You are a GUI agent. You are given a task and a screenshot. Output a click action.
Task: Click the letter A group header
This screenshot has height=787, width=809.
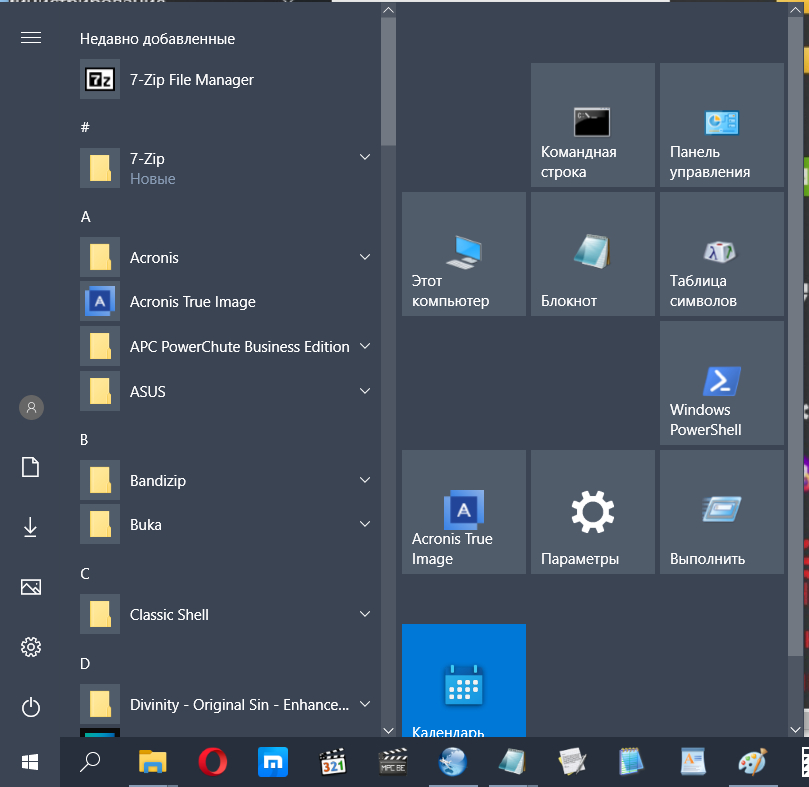86,217
